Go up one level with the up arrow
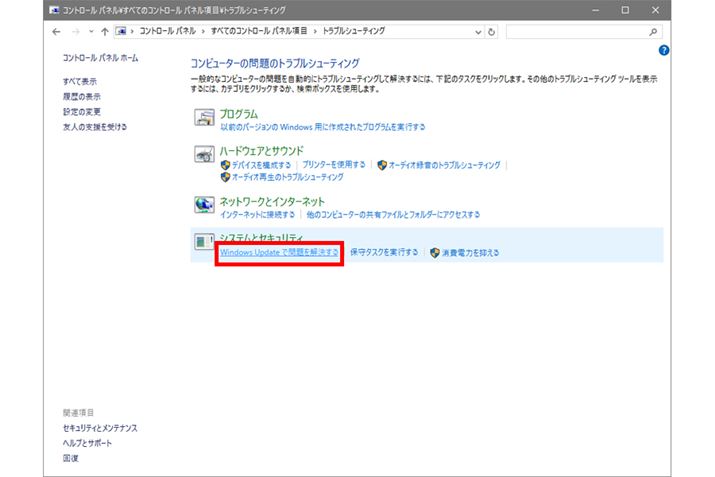This screenshot has height=477, width=715. (104, 31)
